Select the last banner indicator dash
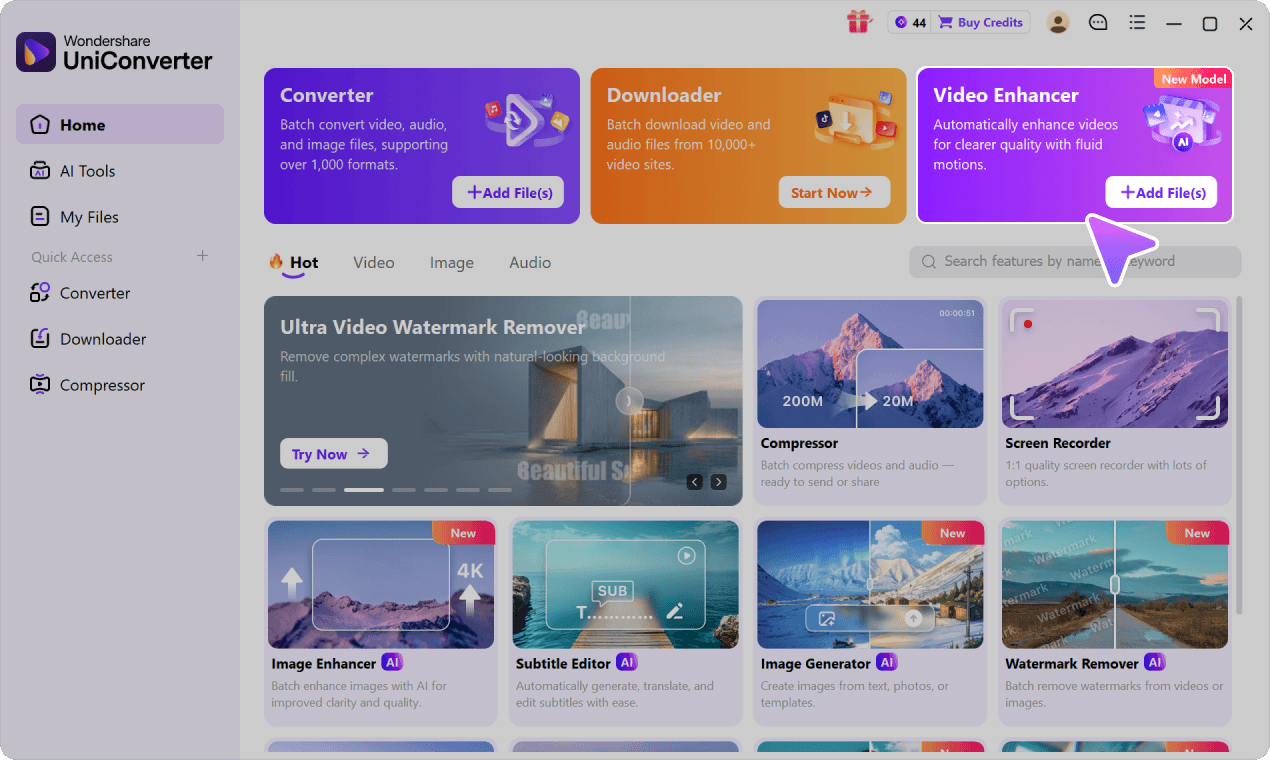This screenshot has height=760, width=1270. coord(500,490)
